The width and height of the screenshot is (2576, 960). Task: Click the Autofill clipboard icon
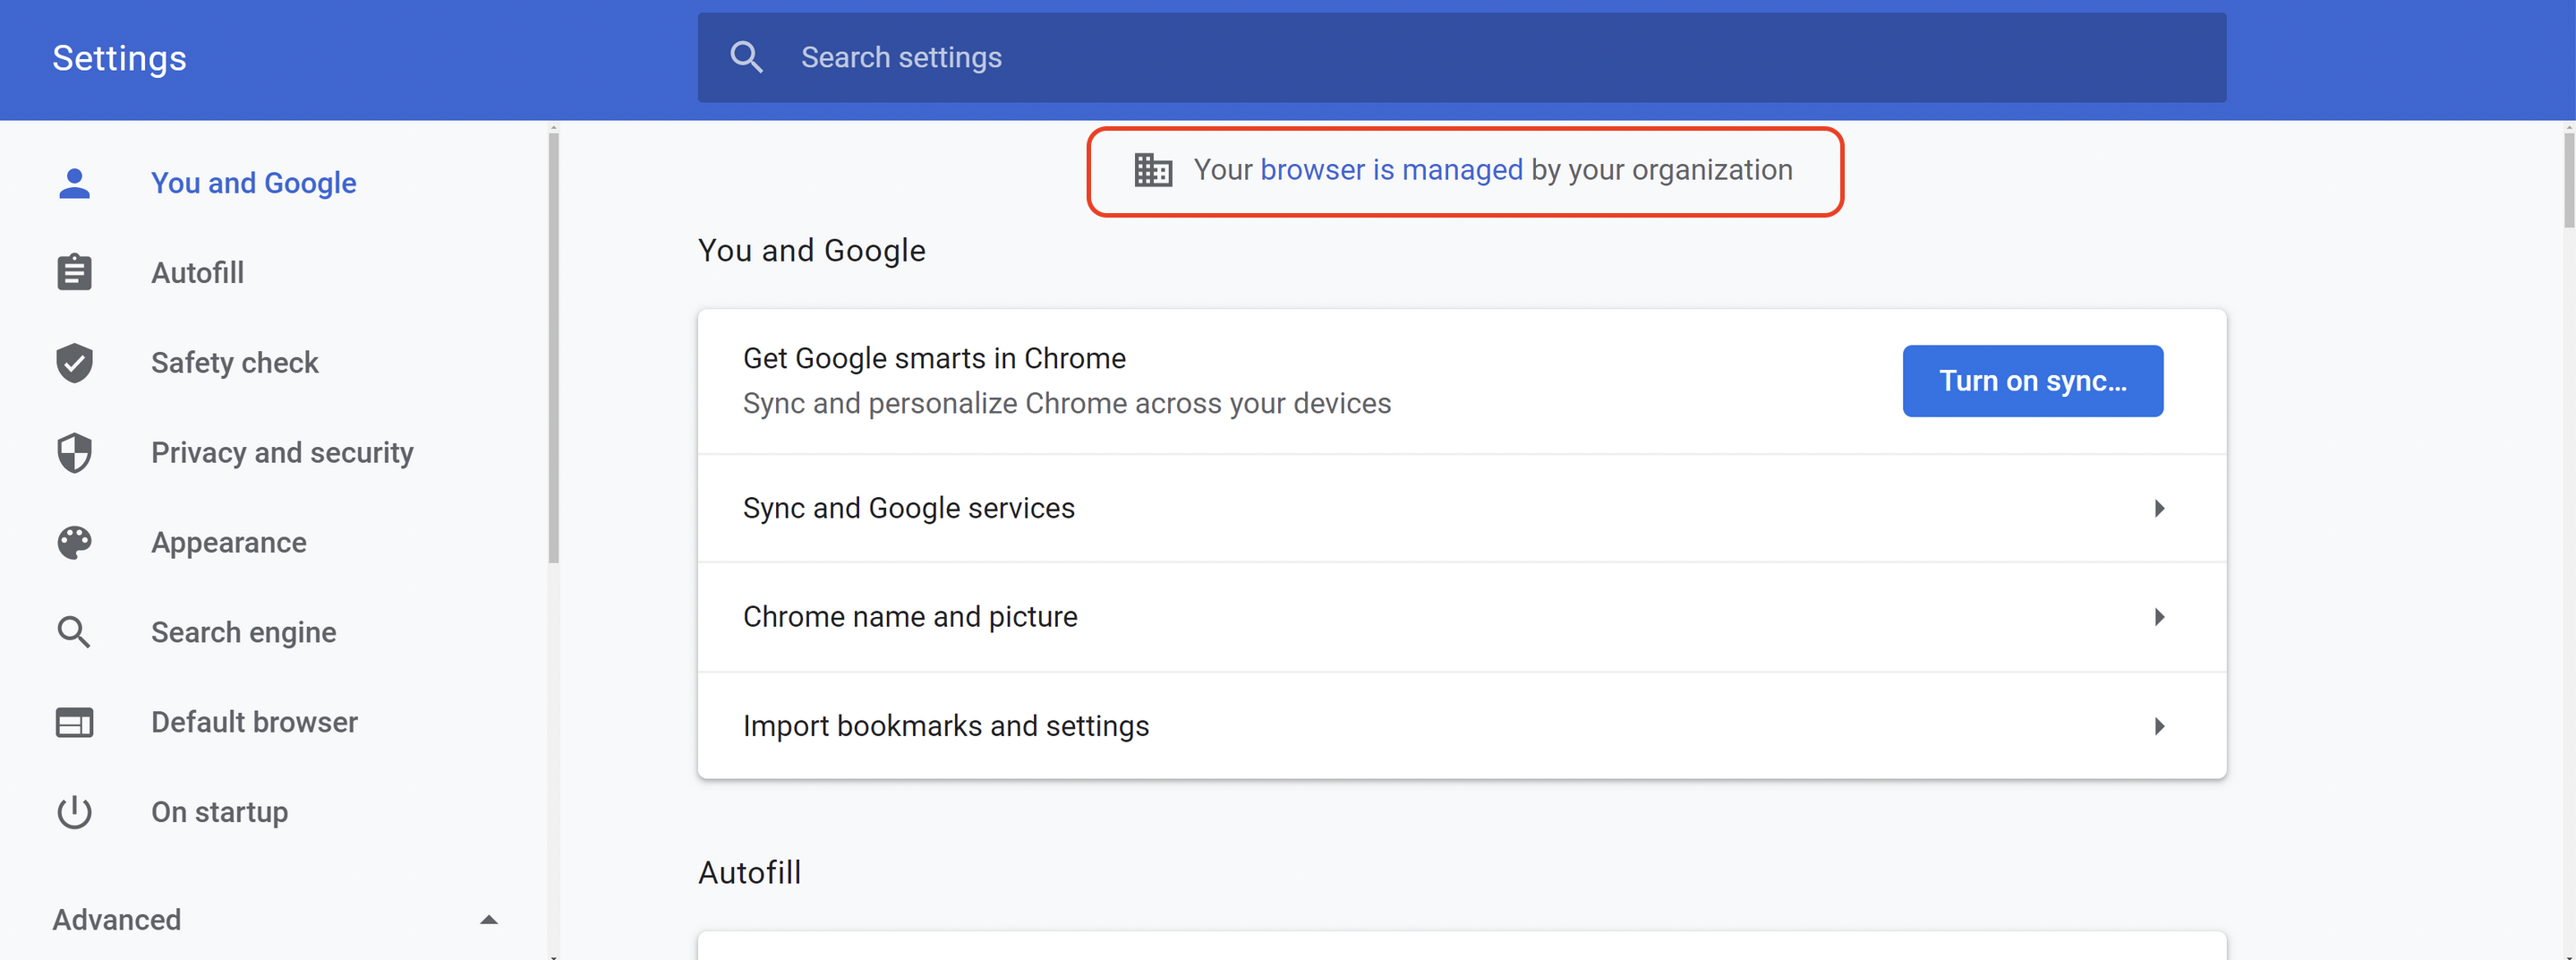[74, 272]
